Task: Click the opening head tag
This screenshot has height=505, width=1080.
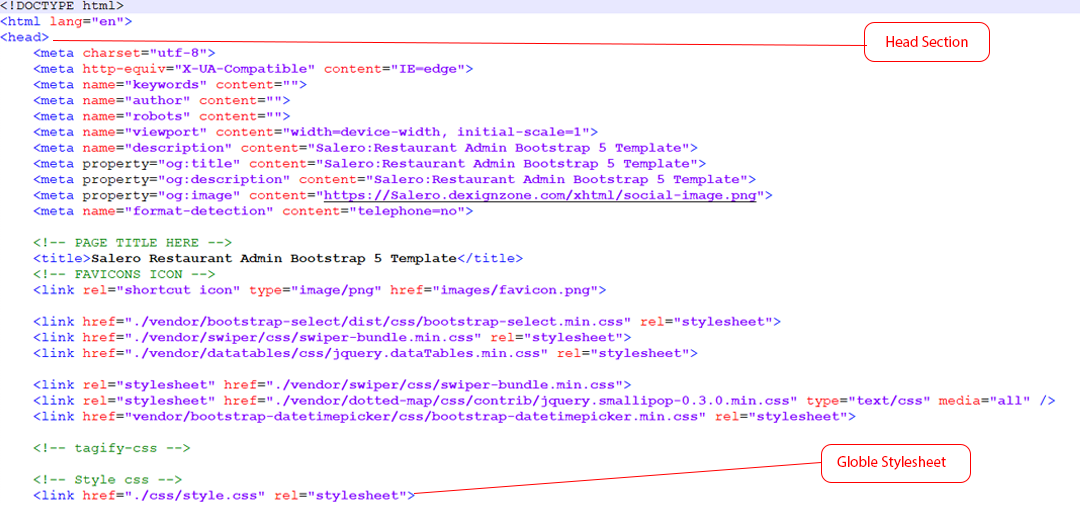Action: pyautogui.click(x=25, y=37)
